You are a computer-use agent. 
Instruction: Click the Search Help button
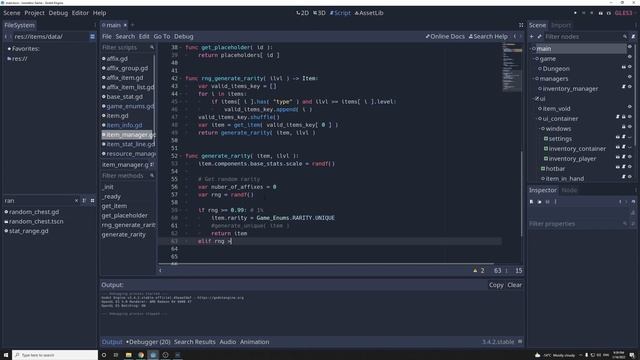[x=488, y=36]
